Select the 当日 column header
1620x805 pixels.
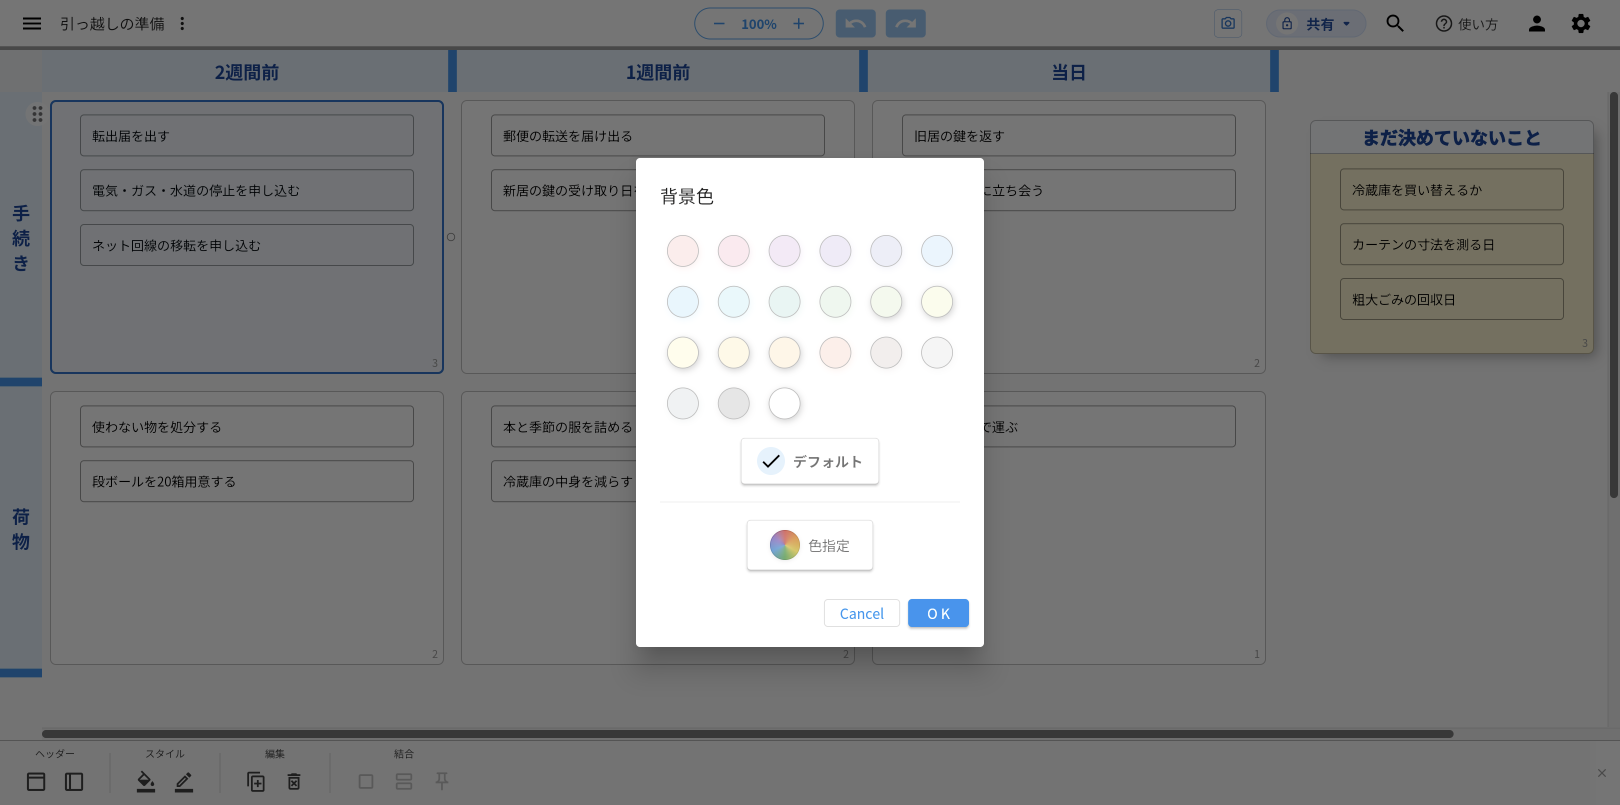(1069, 72)
